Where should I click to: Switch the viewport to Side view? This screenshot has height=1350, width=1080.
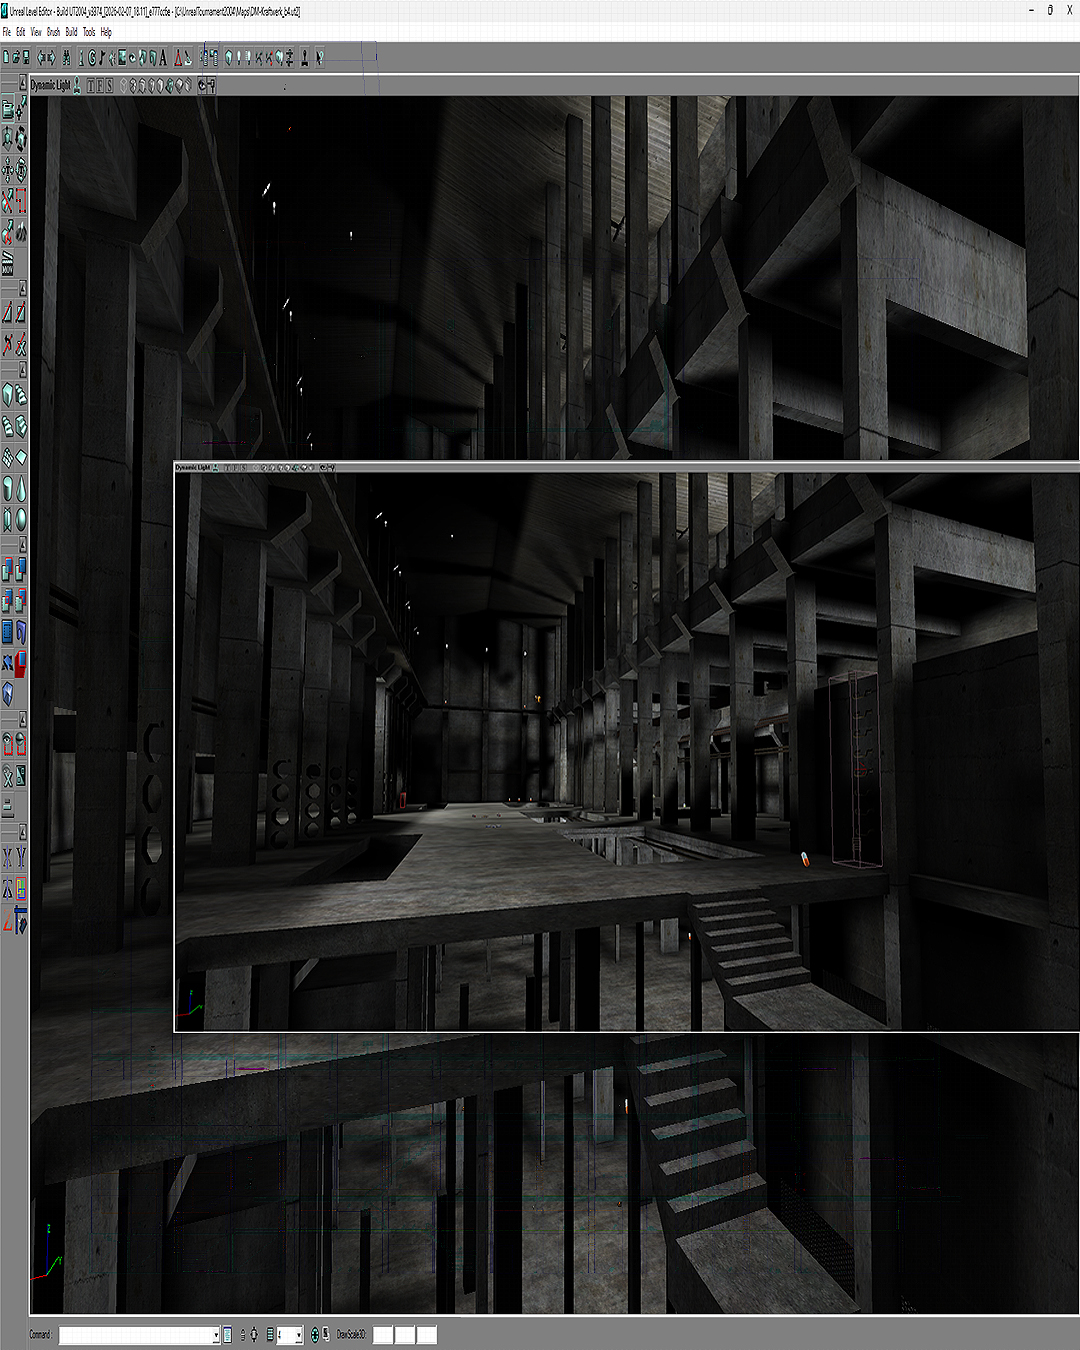click(x=110, y=86)
